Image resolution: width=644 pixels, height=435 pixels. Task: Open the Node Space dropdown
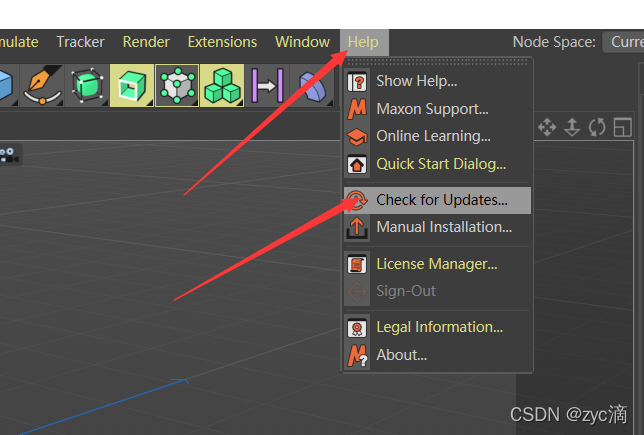pos(623,42)
